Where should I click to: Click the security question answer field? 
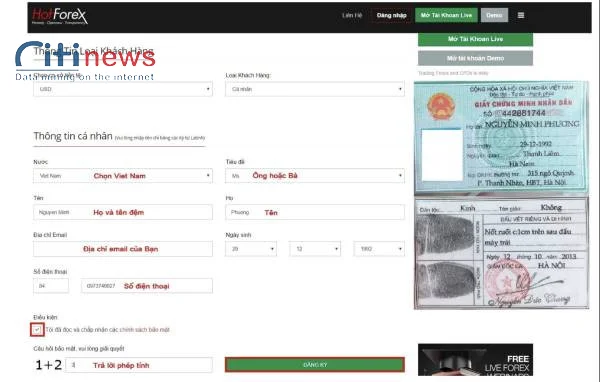(139, 365)
